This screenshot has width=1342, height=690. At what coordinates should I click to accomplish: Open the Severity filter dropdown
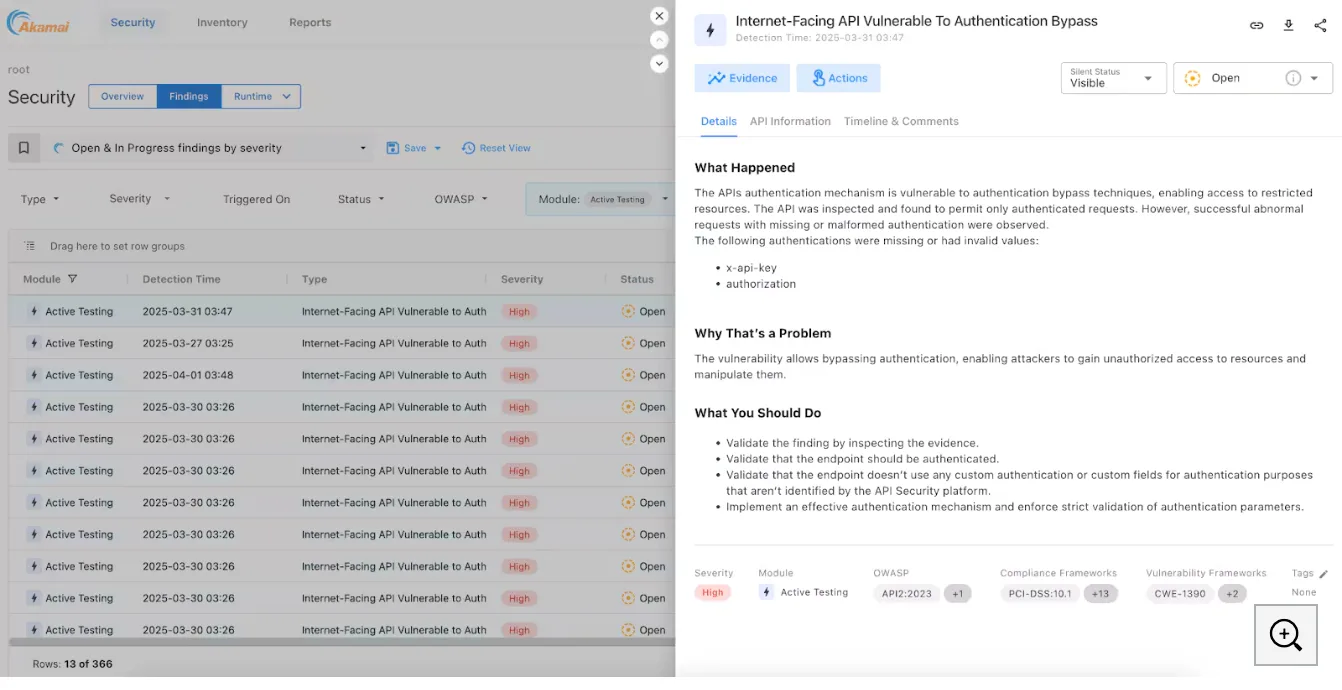pos(138,199)
